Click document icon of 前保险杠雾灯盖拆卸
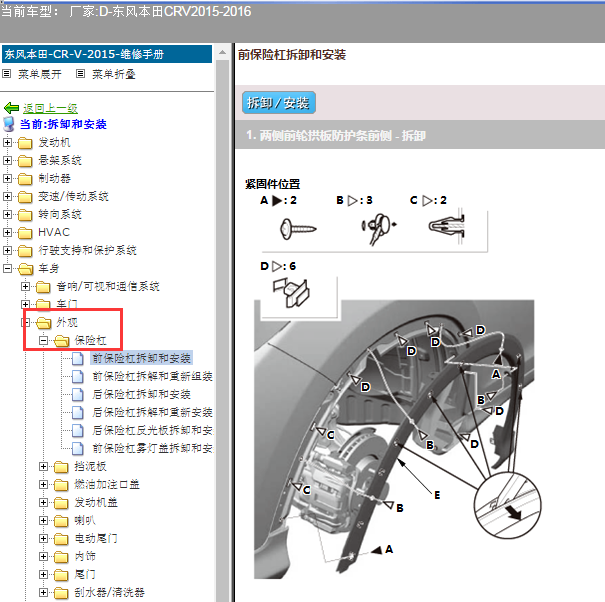Viewport: 605px width, 602px height. pyautogui.click(x=78, y=448)
